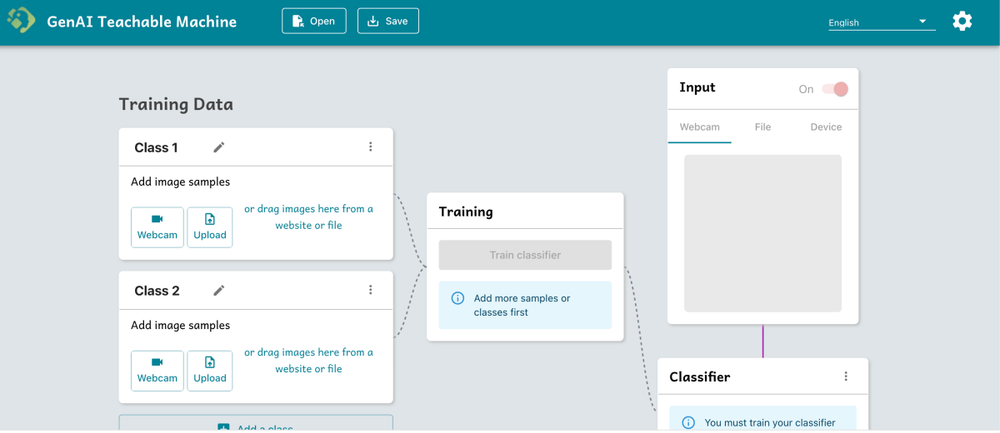Toggle the Input On switch
Screen dimensions: 1000x433
click(x=835, y=89)
